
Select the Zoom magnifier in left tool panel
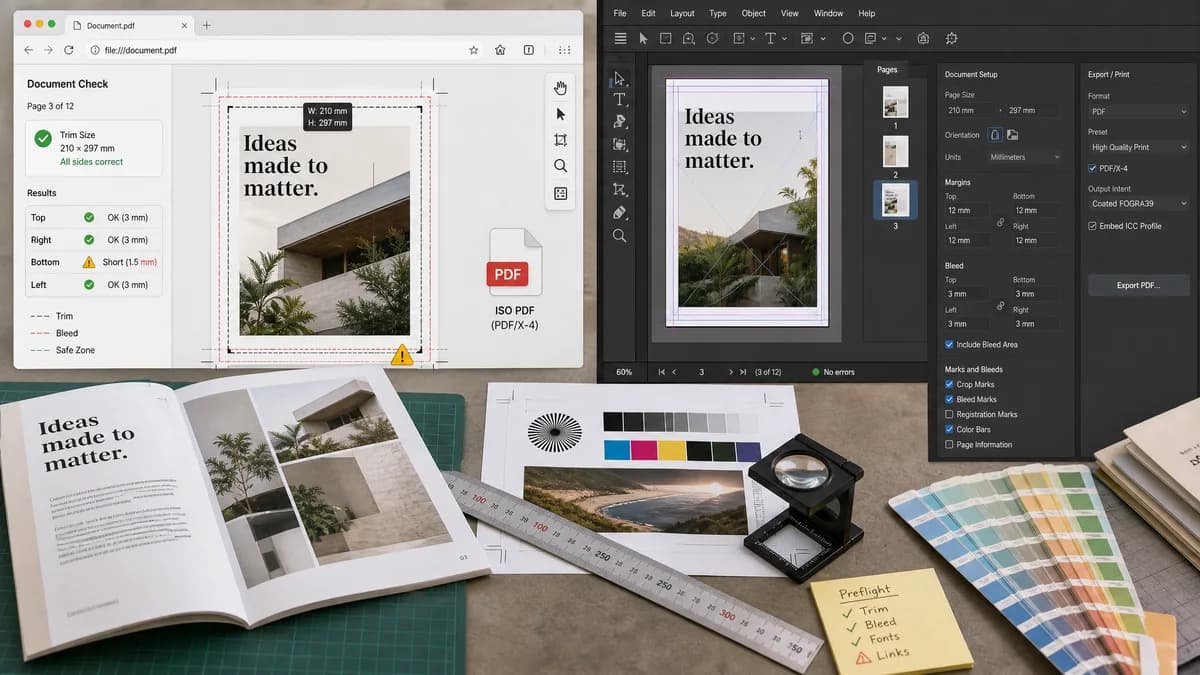620,236
